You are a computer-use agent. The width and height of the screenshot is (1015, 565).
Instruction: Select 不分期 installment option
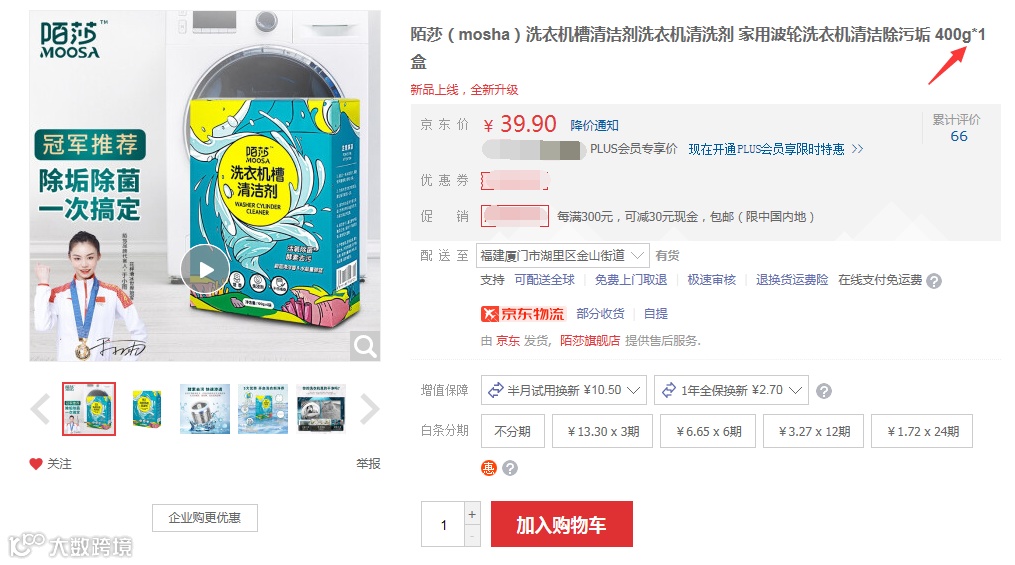513,431
